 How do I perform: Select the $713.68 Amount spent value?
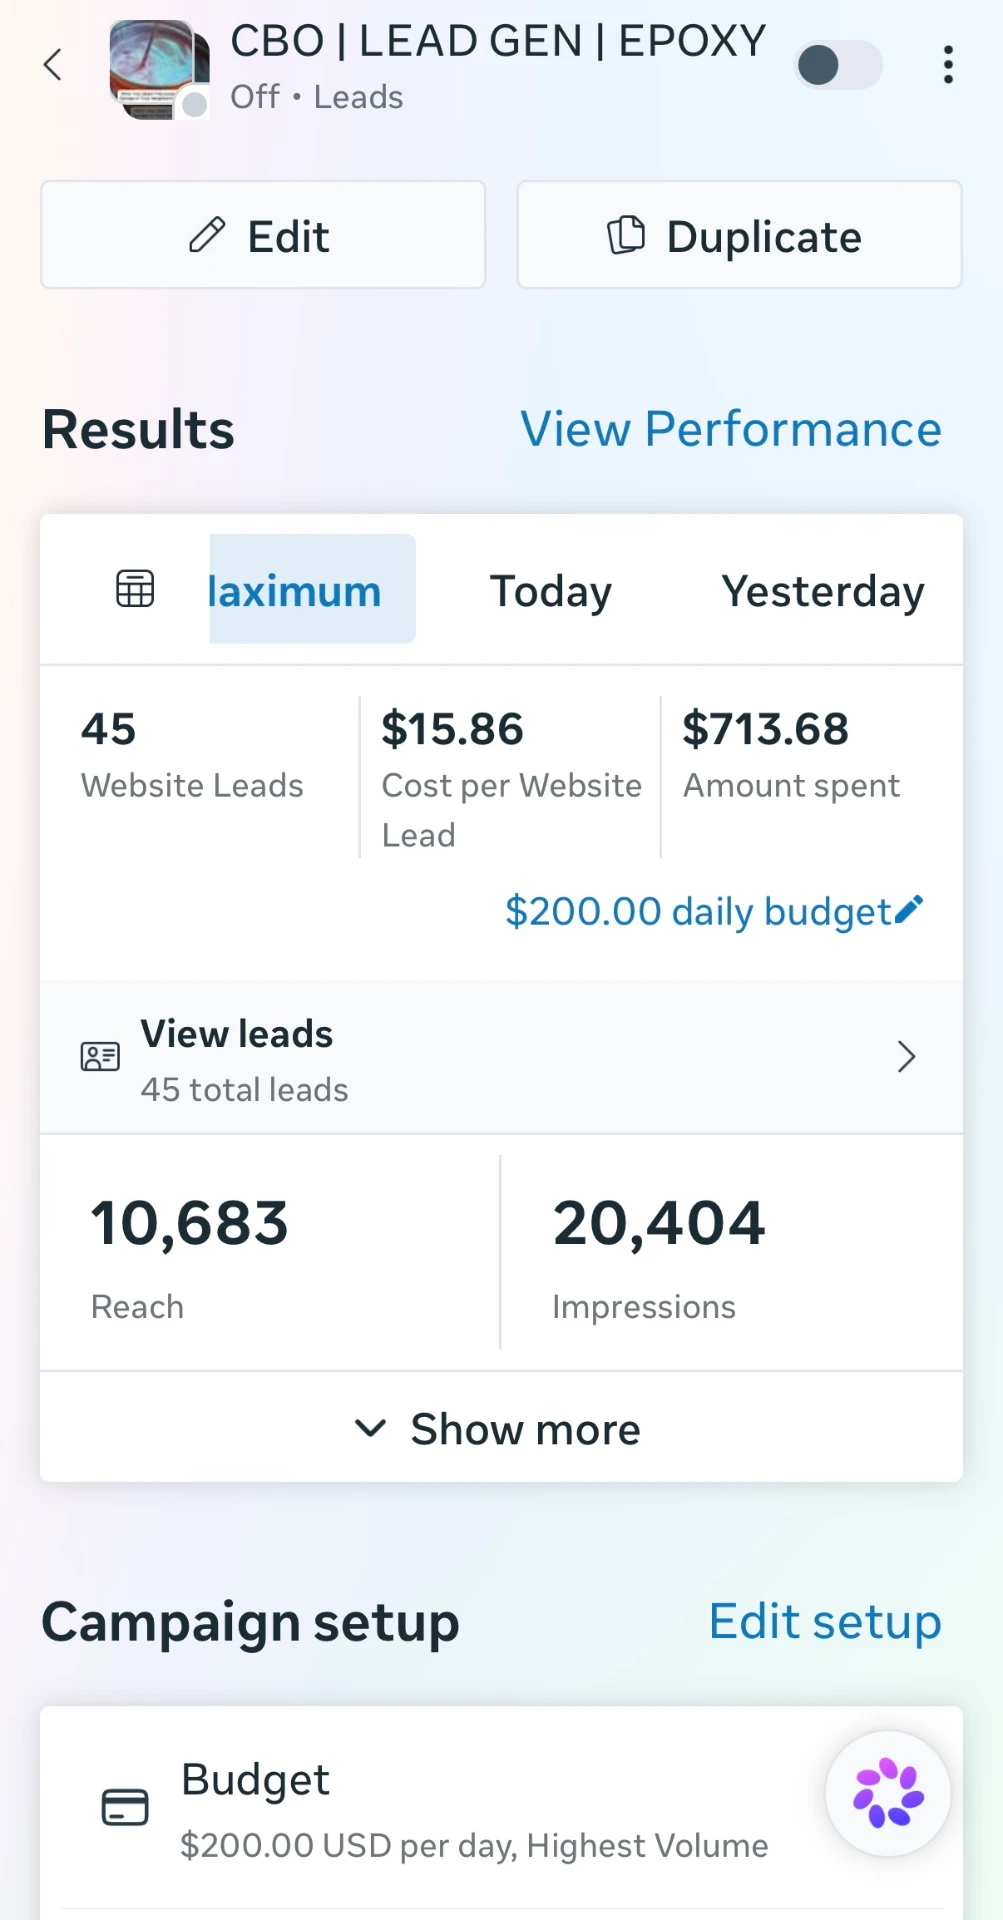point(791,755)
